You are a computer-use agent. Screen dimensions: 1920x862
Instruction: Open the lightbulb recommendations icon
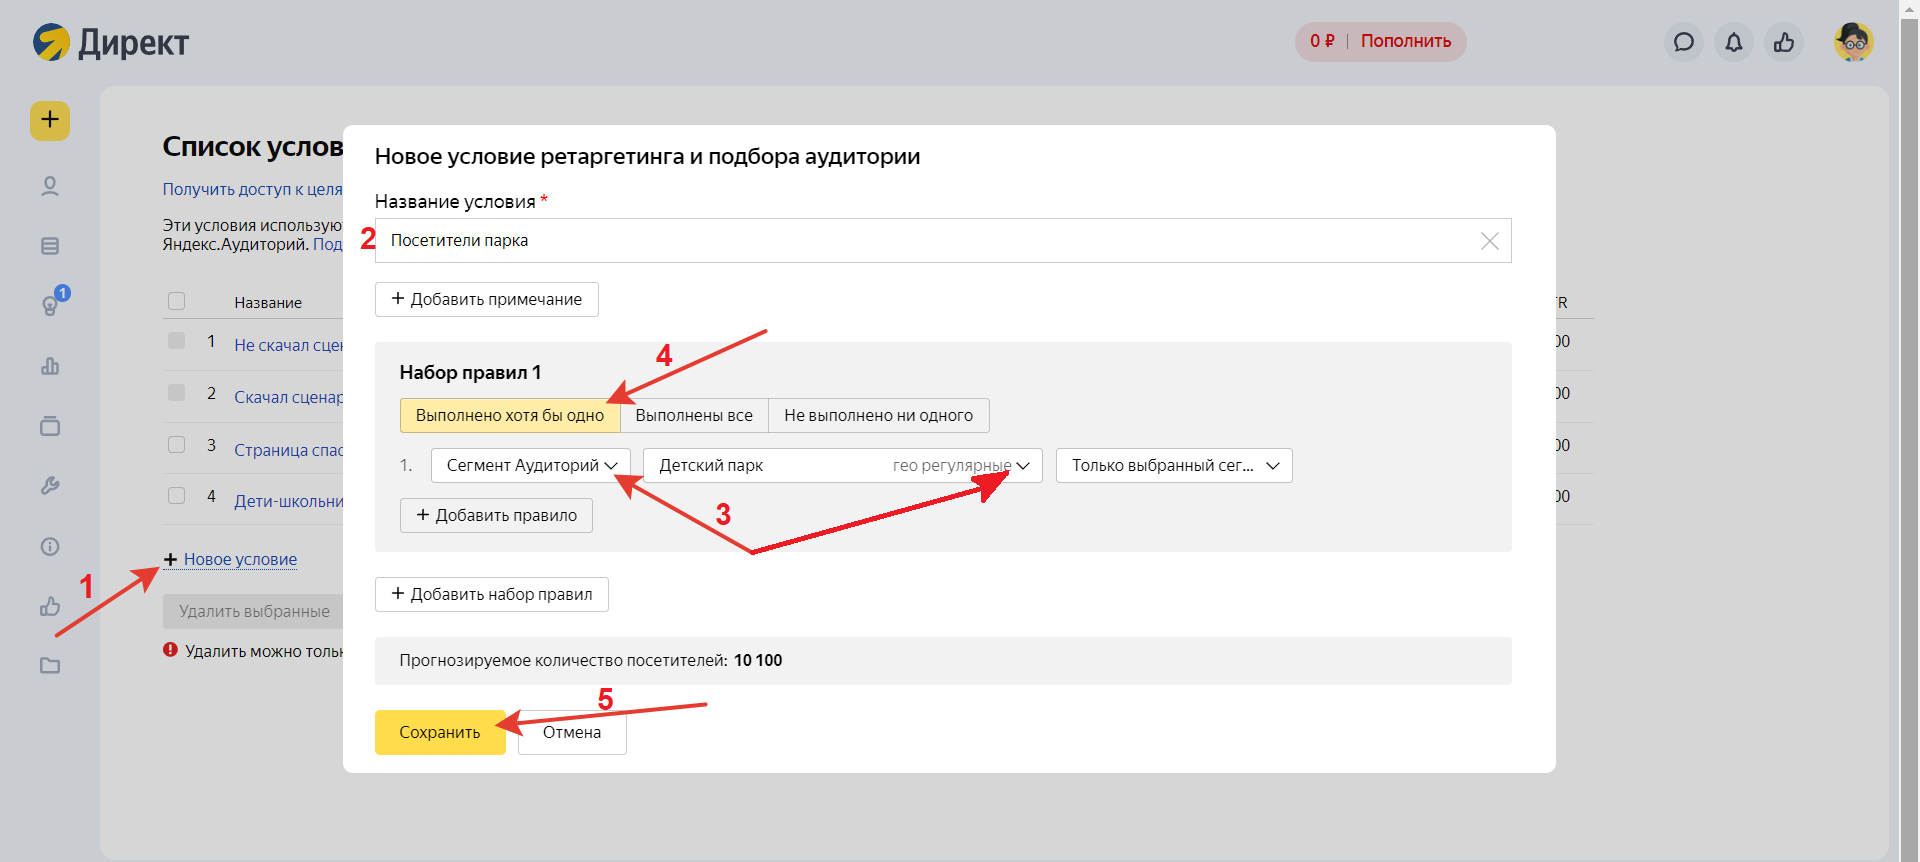pyautogui.click(x=50, y=305)
